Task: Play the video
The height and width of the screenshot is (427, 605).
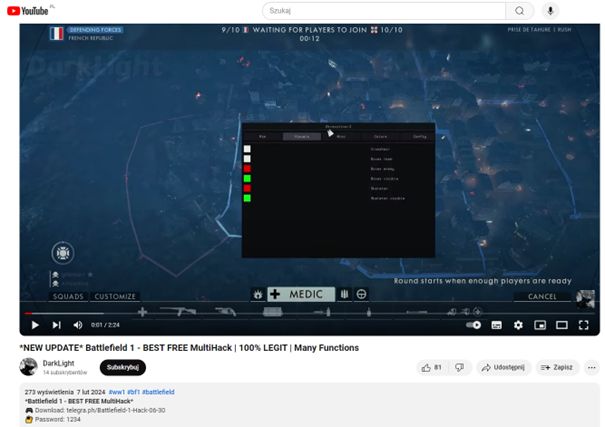Action: (35, 325)
